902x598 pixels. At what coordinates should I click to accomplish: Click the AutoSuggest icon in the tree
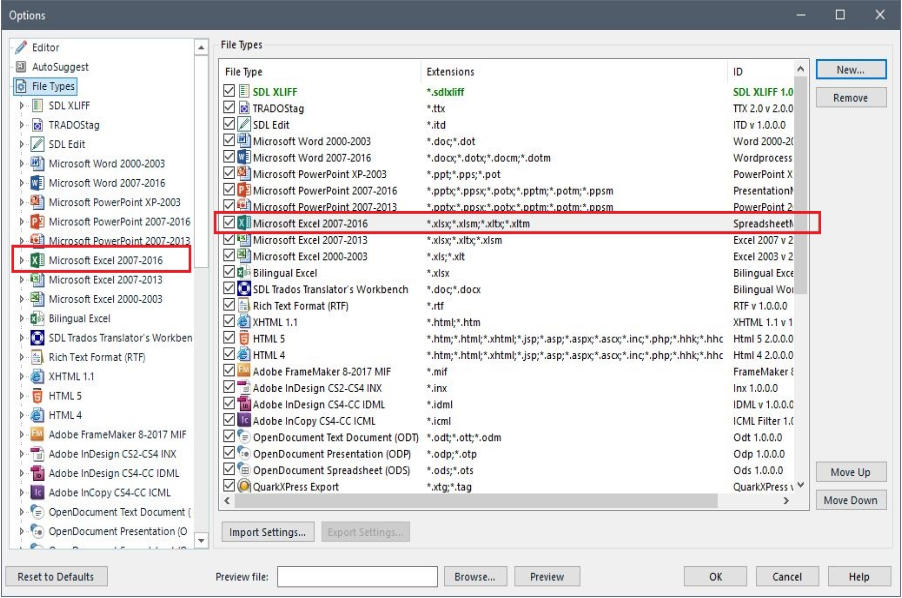pos(21,67)
